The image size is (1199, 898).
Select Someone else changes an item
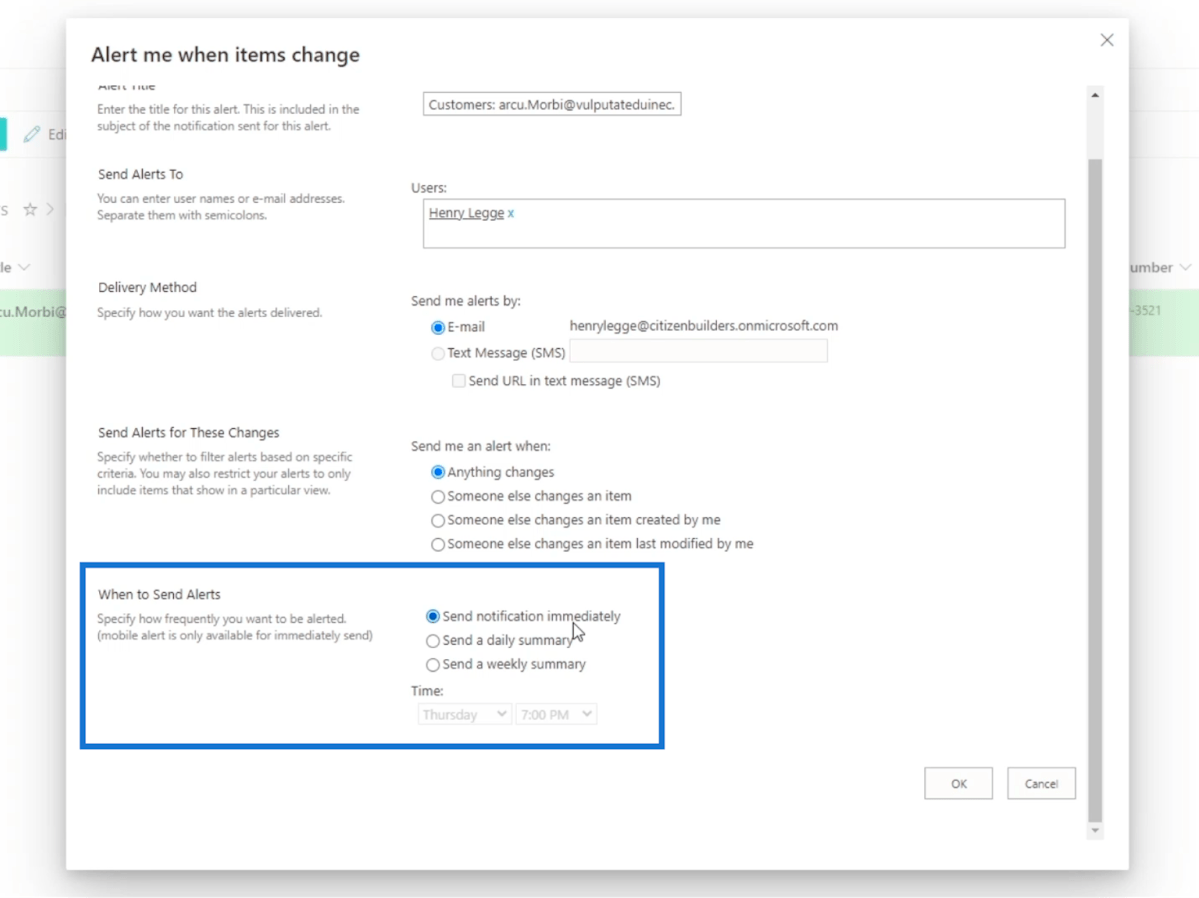pyautogui.click(x=437, y=496)
